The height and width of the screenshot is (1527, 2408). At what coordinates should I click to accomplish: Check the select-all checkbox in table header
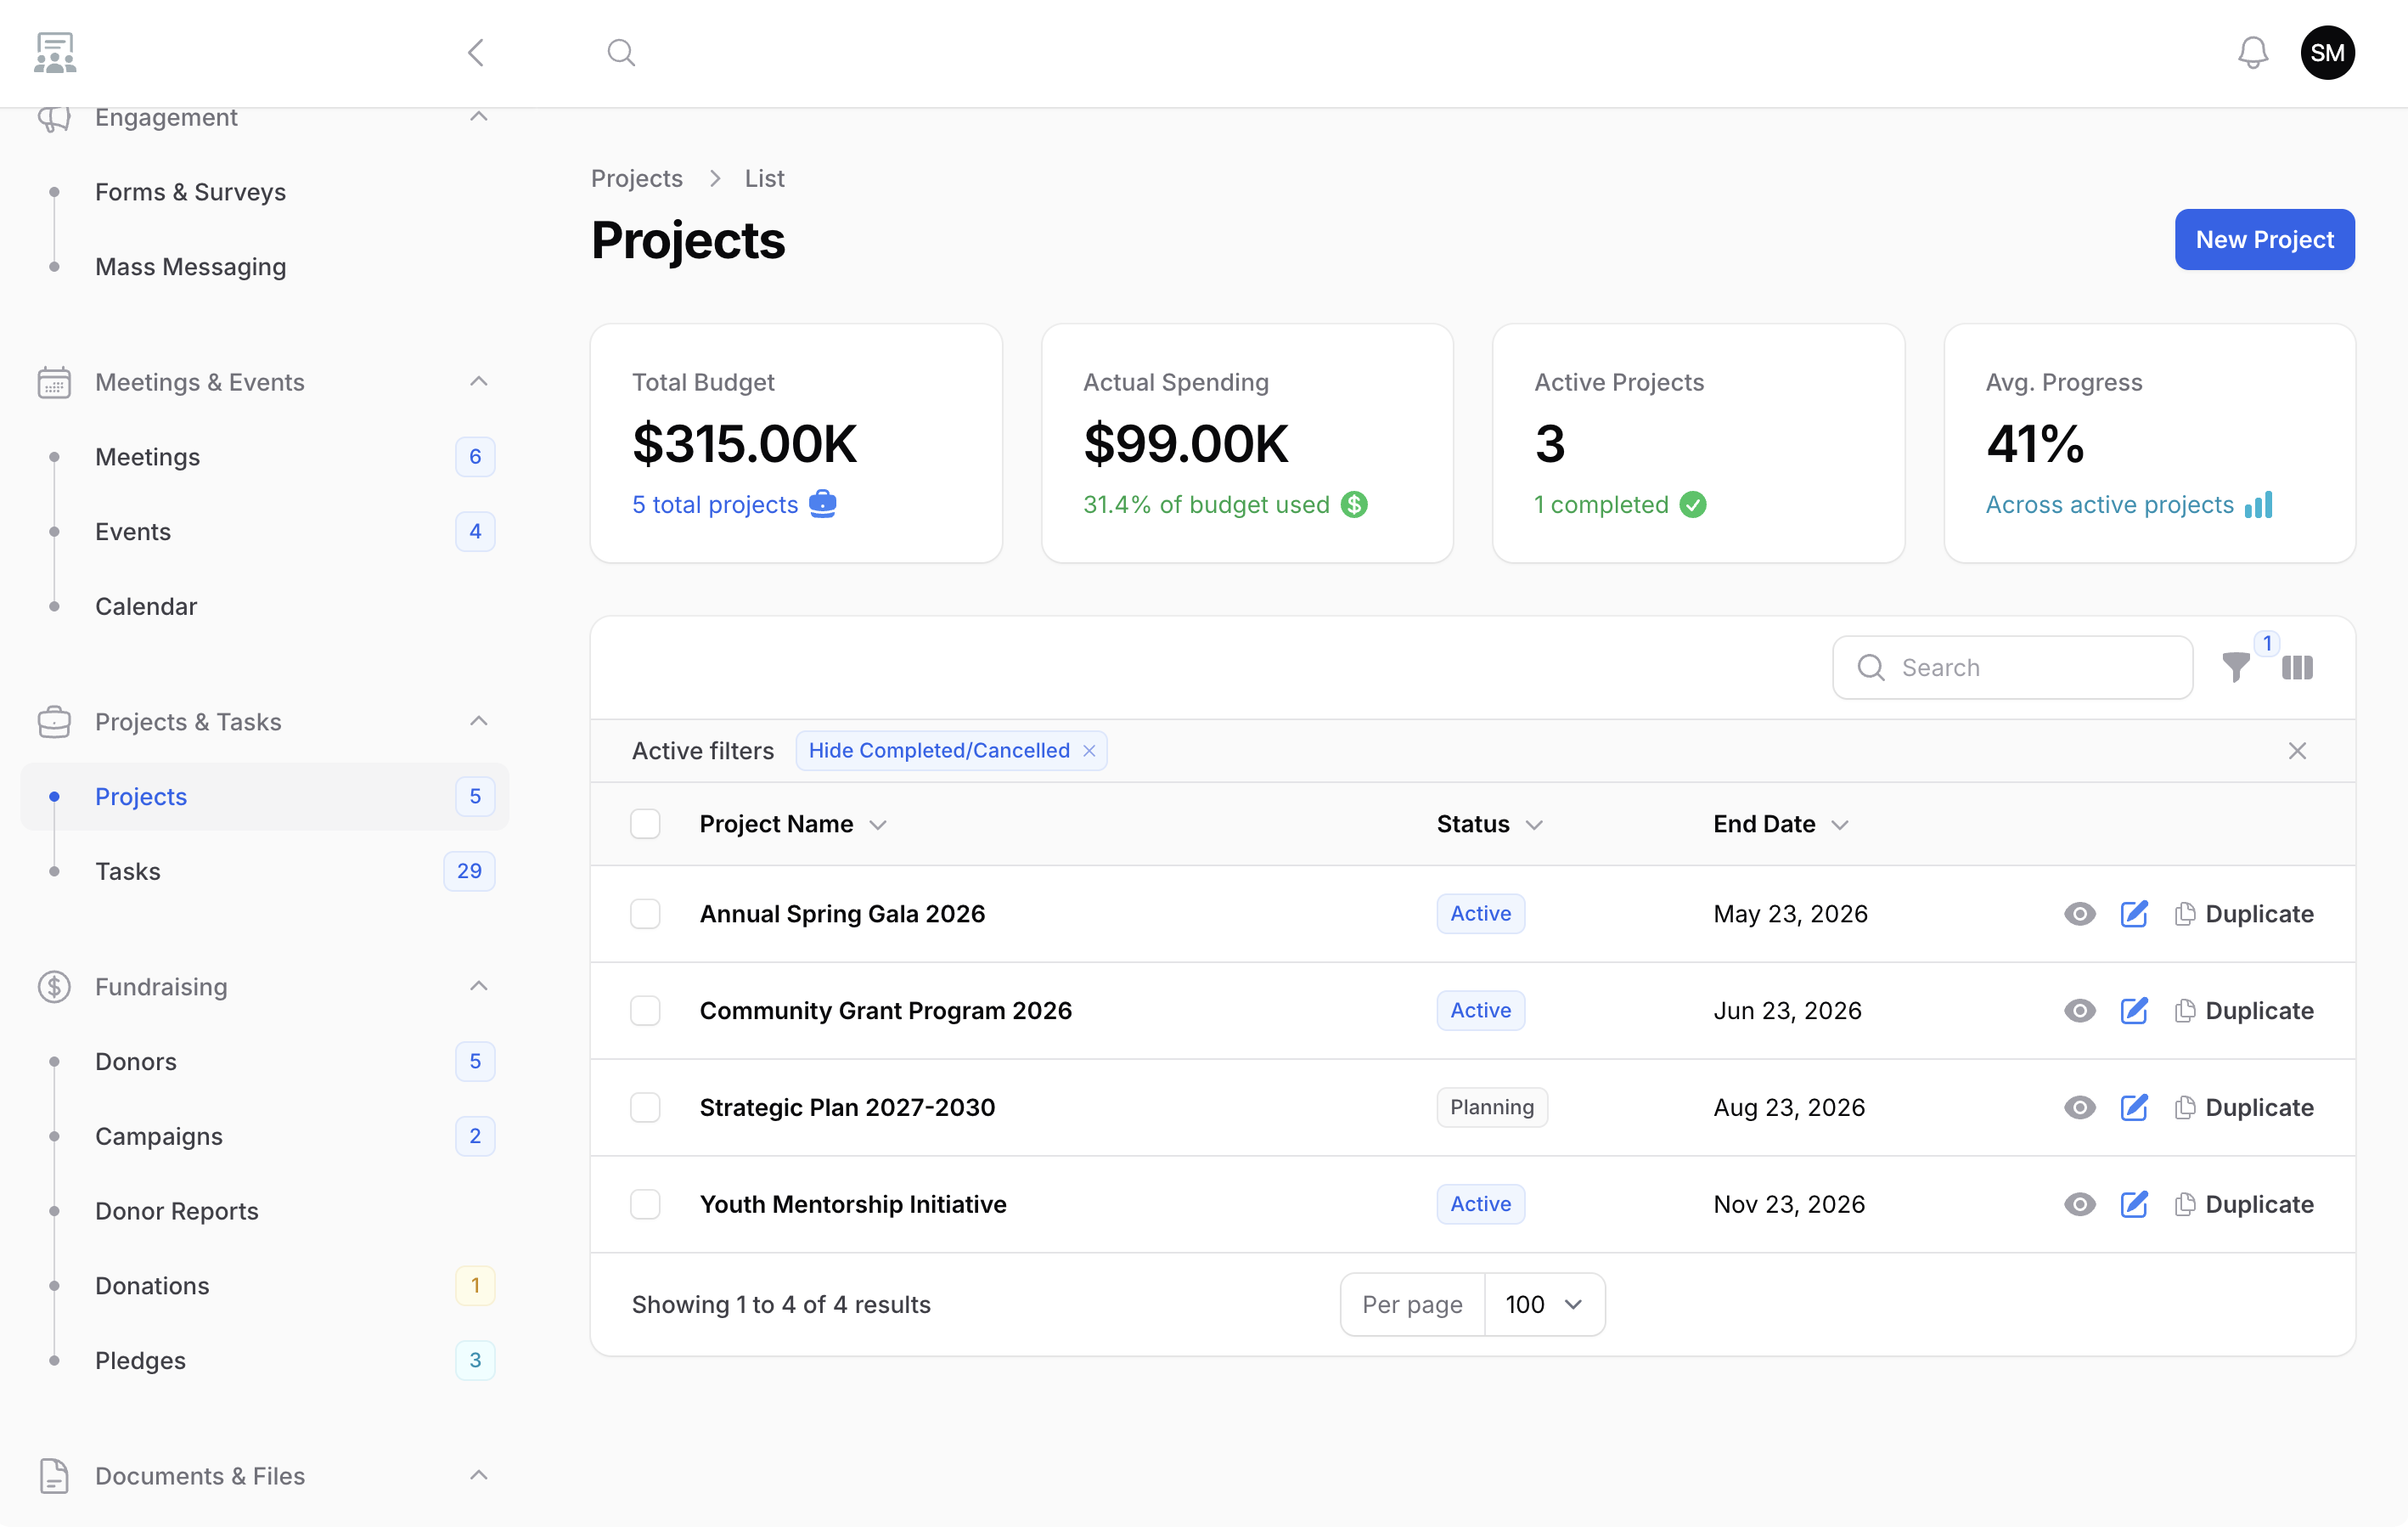click(x=646, y=823)
